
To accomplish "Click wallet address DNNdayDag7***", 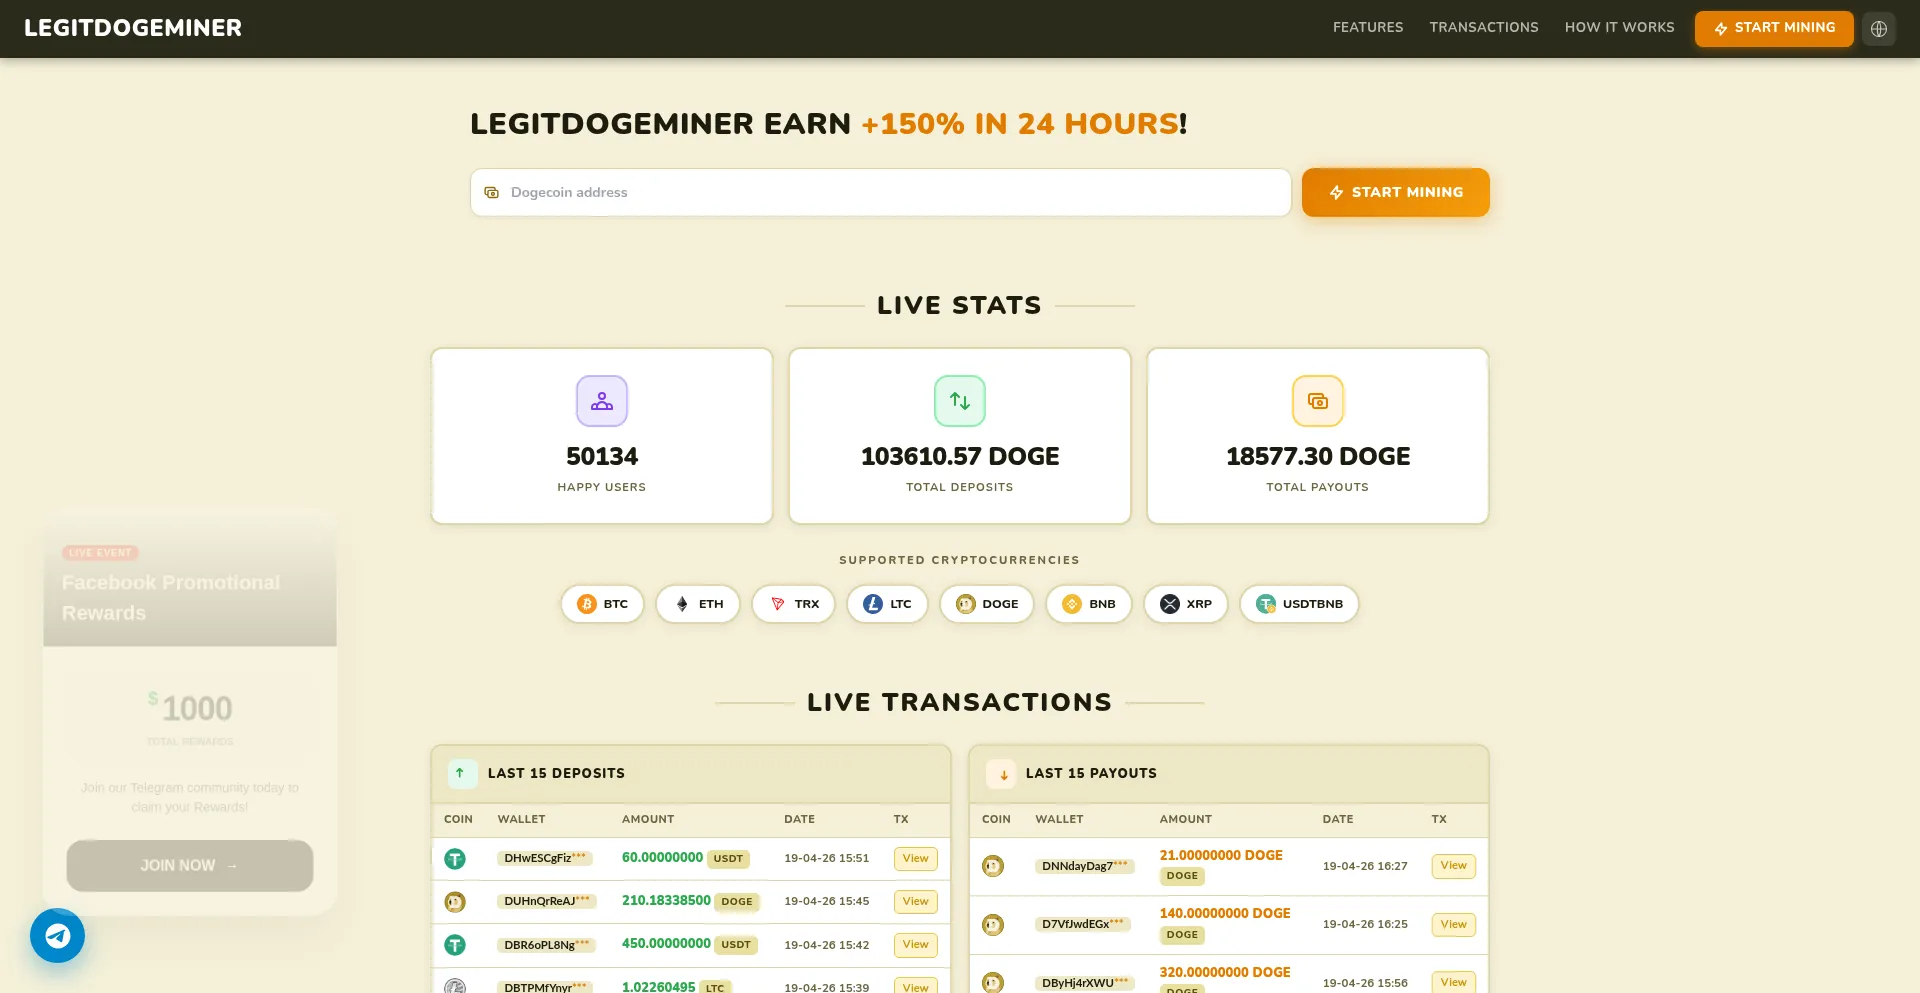I will (x=1085, y=866).
